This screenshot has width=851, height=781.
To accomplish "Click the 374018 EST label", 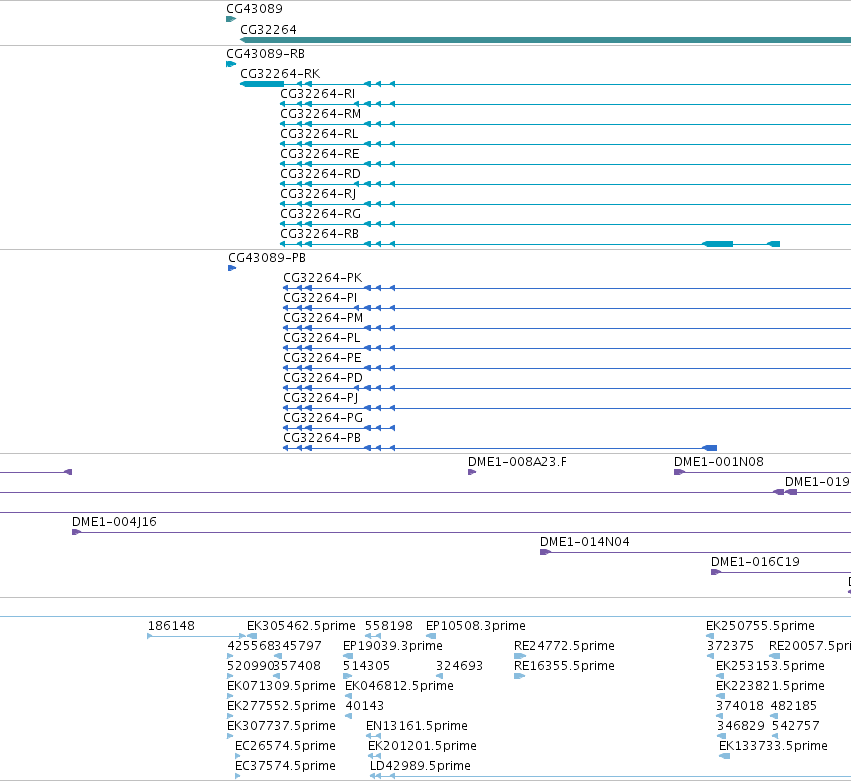I will pos(740,707).
